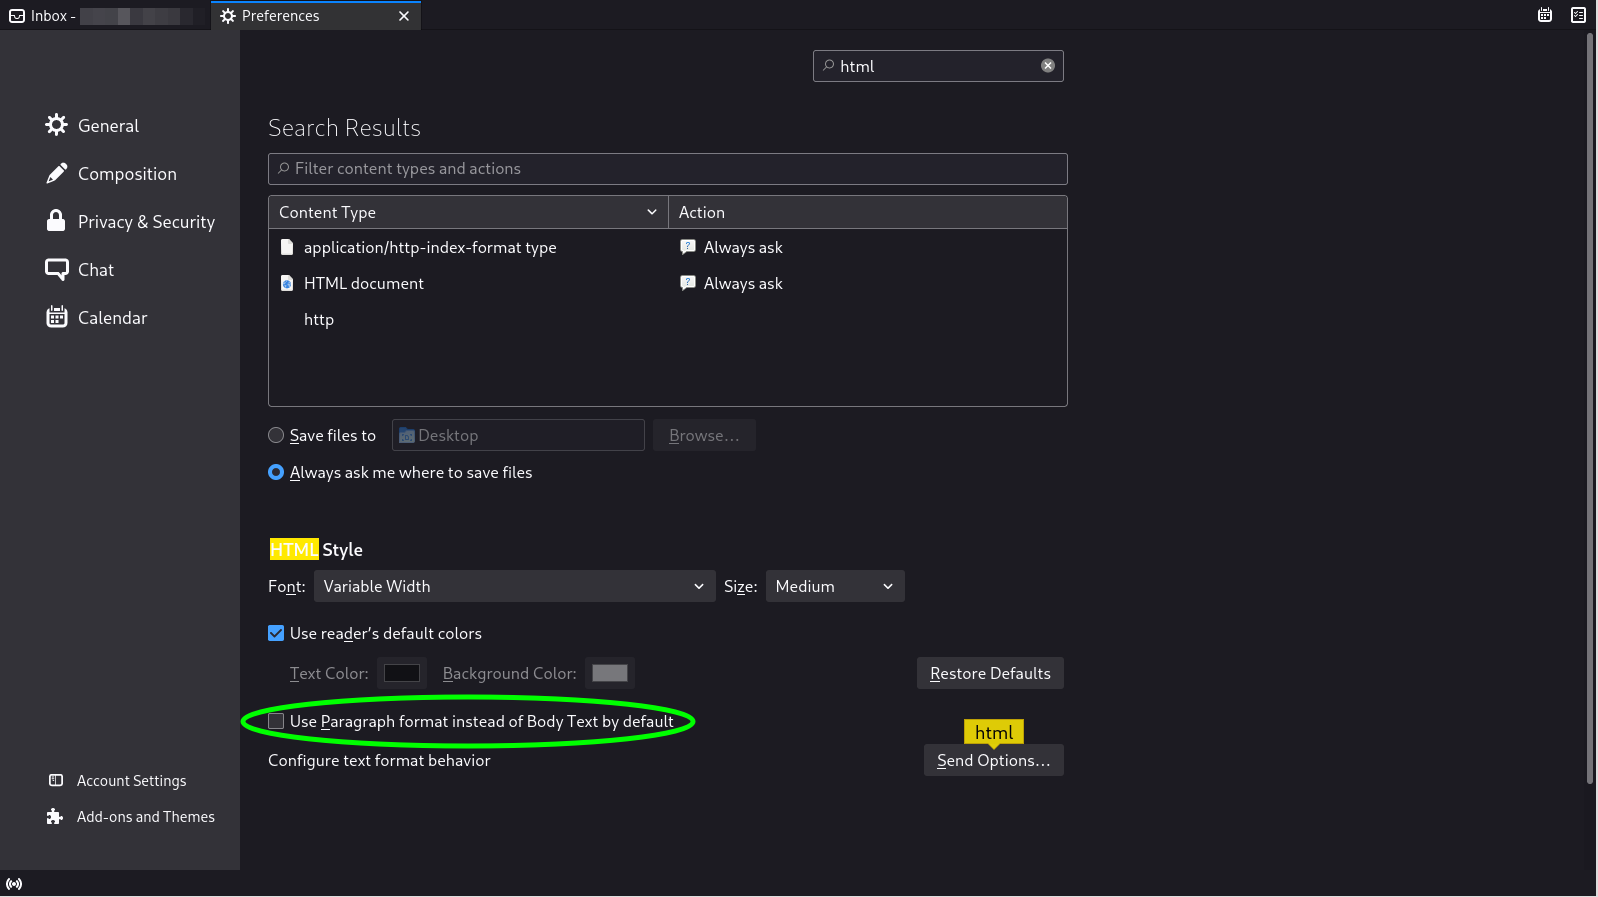Click Always ask icon for http-index-format

pos(688,247)
